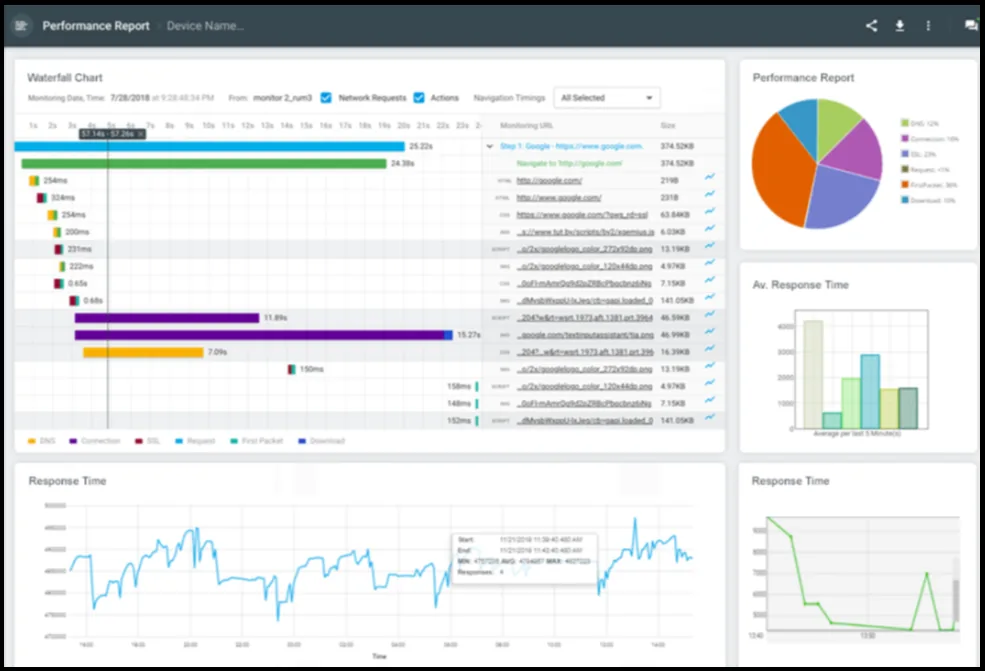Click the Connection 10% pie legend swatch
985x671 pixels.
905,138
